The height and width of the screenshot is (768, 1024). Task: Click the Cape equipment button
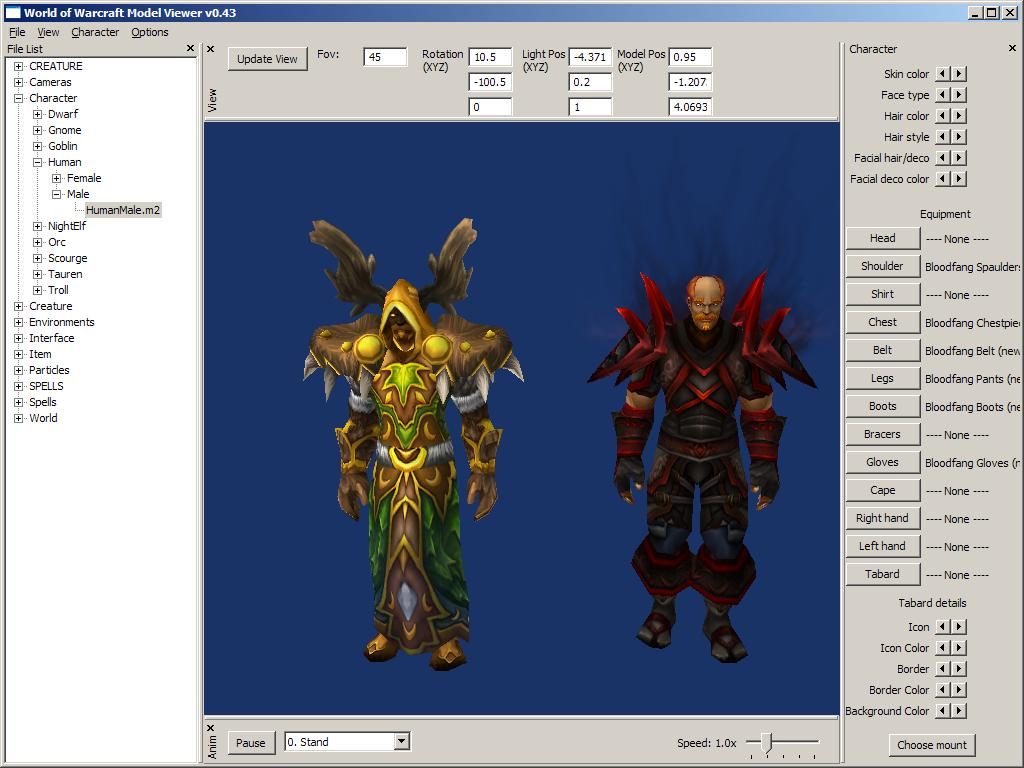pos(882,490)
